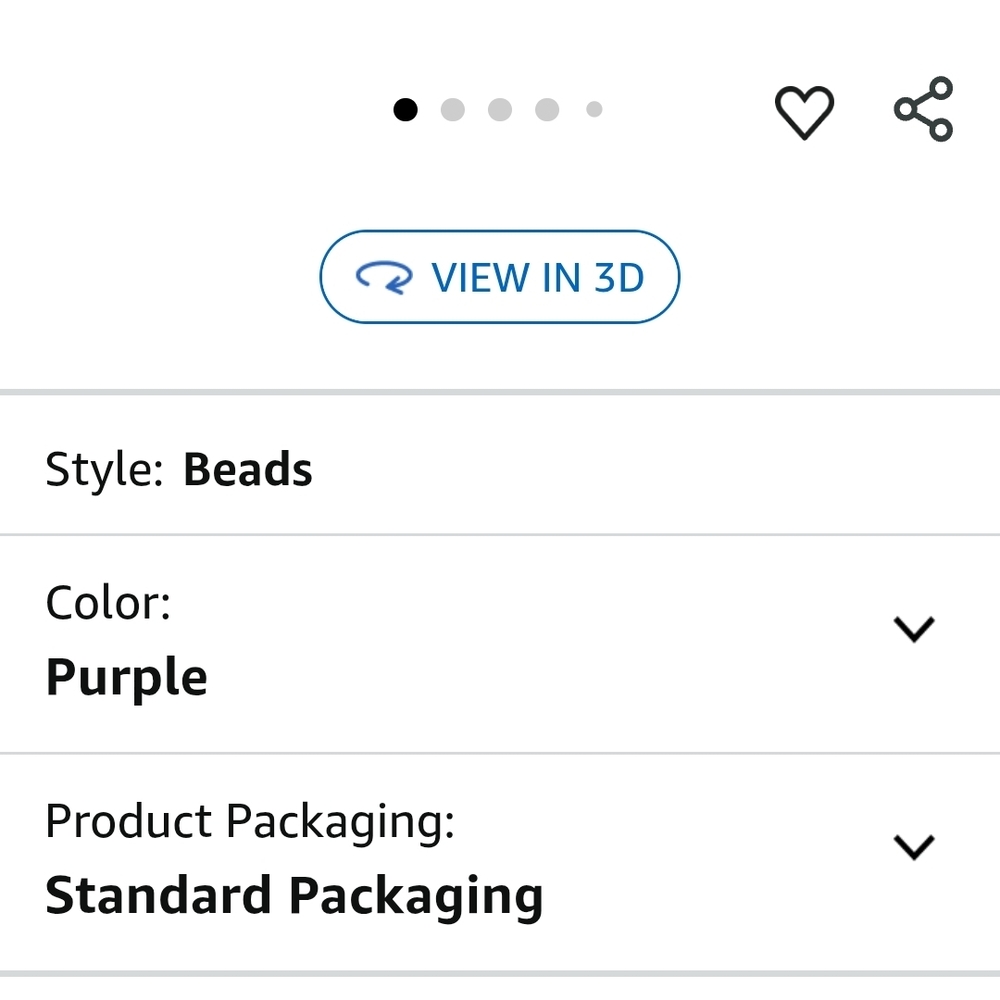Jump to second image carousel dot
The width and height of the screenshot is (1000, 1000).
(x=453, y=110)
